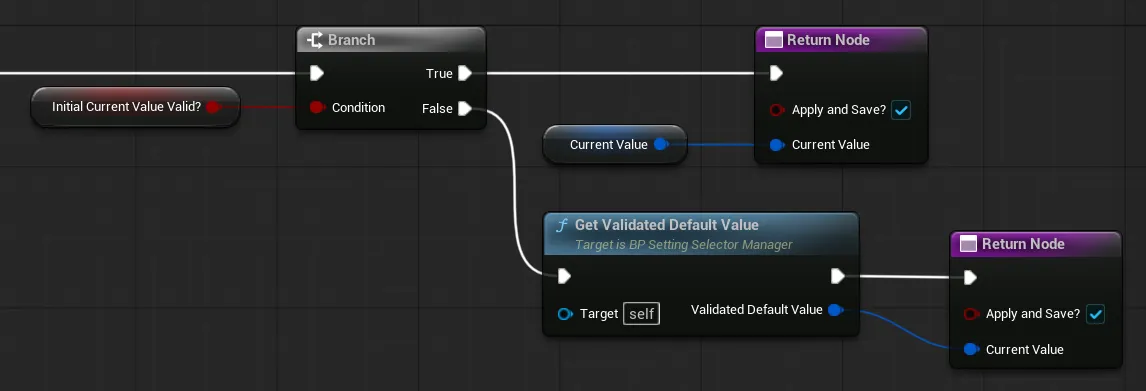
Task: Select the upper Return Node header
Action: point(841,40)
